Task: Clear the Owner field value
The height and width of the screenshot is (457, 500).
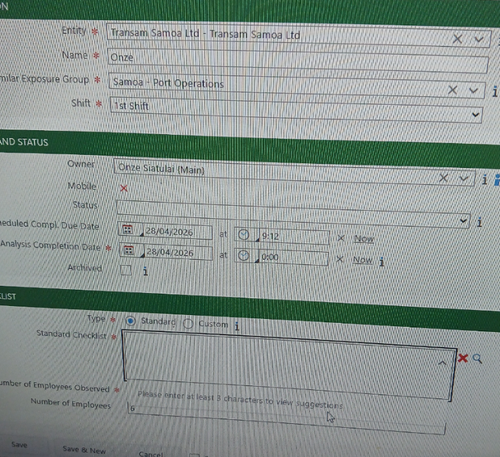Action: (443, 178)
